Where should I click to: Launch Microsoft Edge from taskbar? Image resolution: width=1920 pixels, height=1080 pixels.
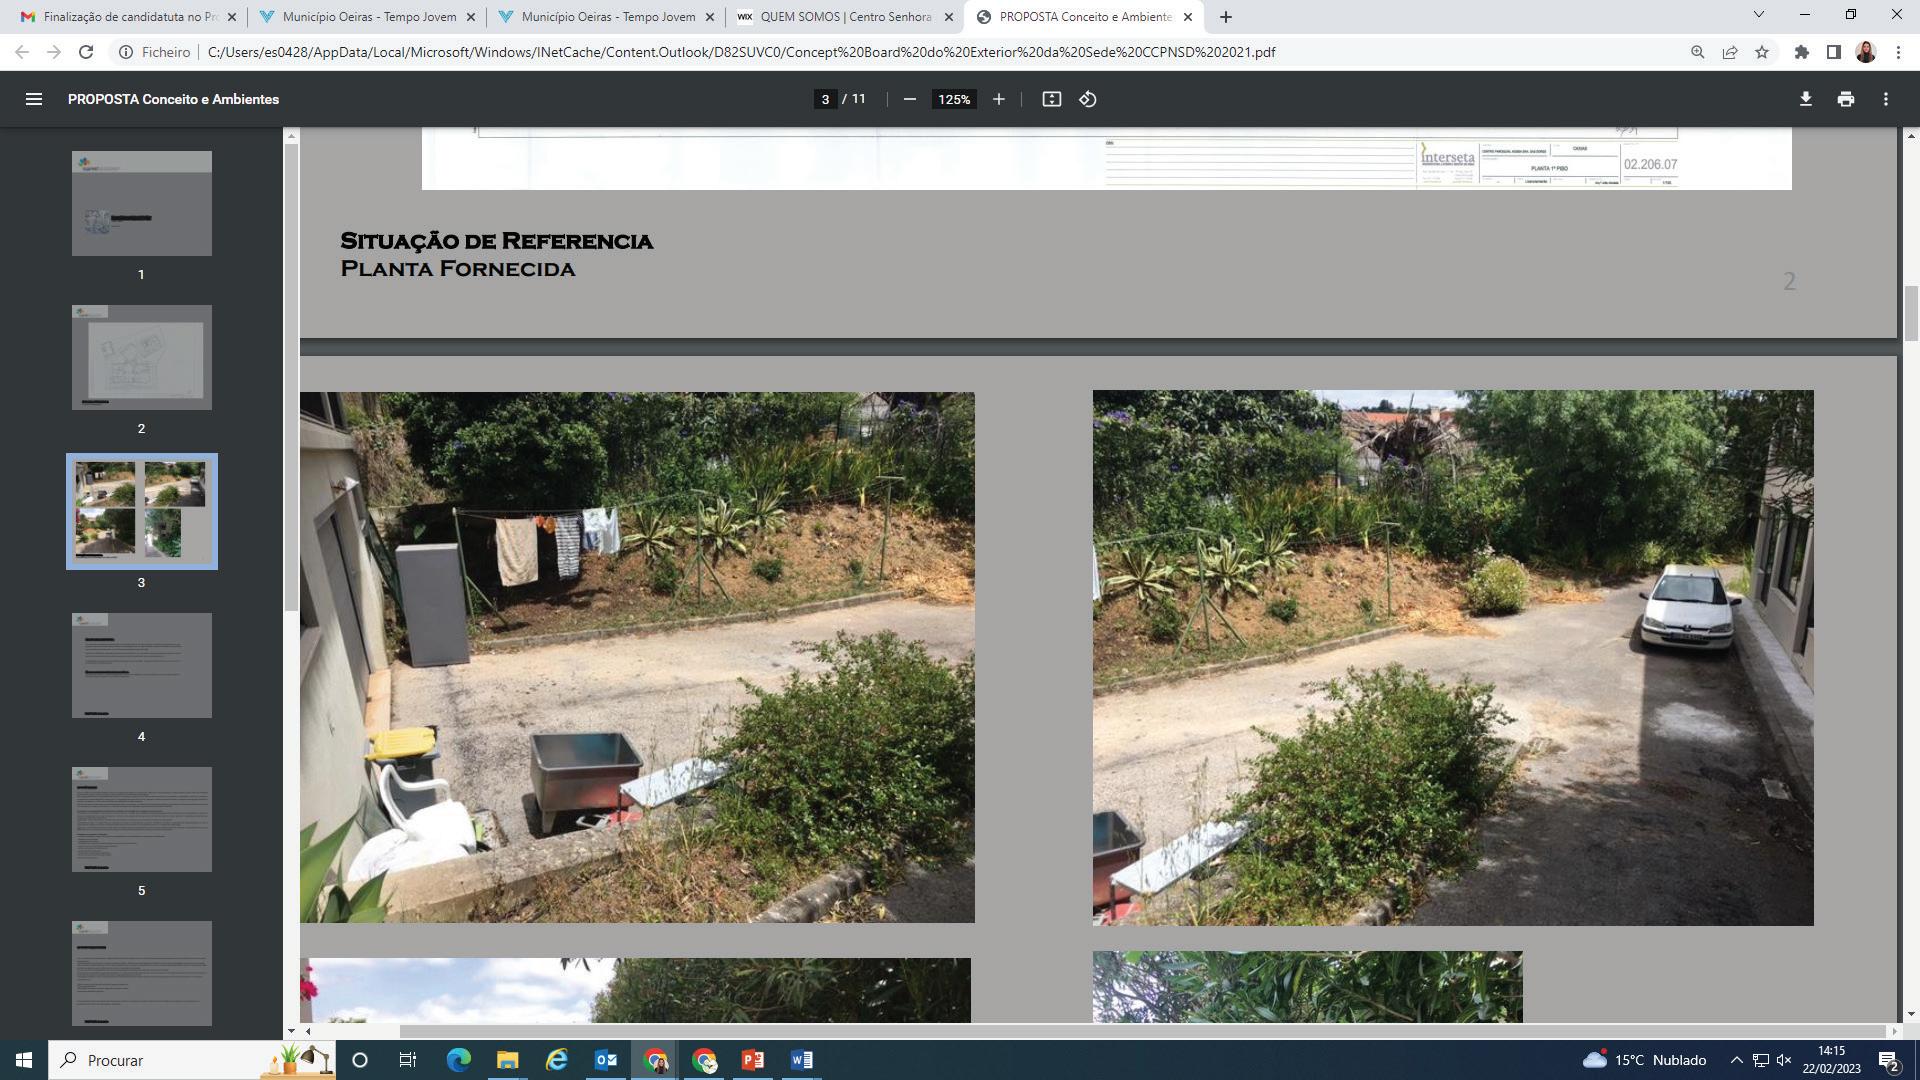pyautogui.click(x=458, y=1060)
